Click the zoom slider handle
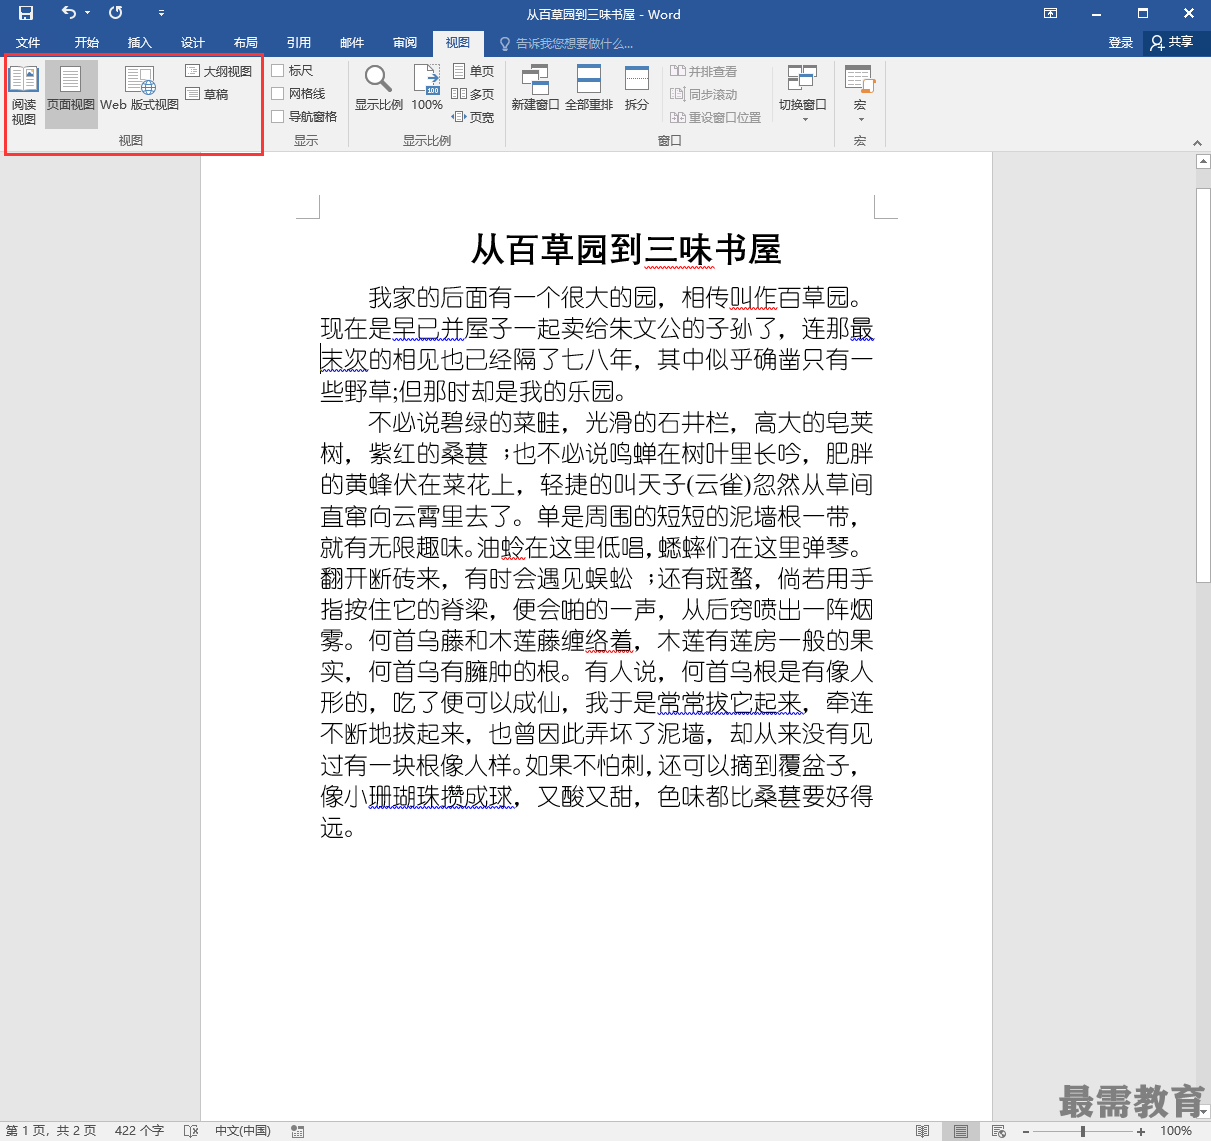The width and height of the screenshot is (1211, 1141). (1083, 1131)
